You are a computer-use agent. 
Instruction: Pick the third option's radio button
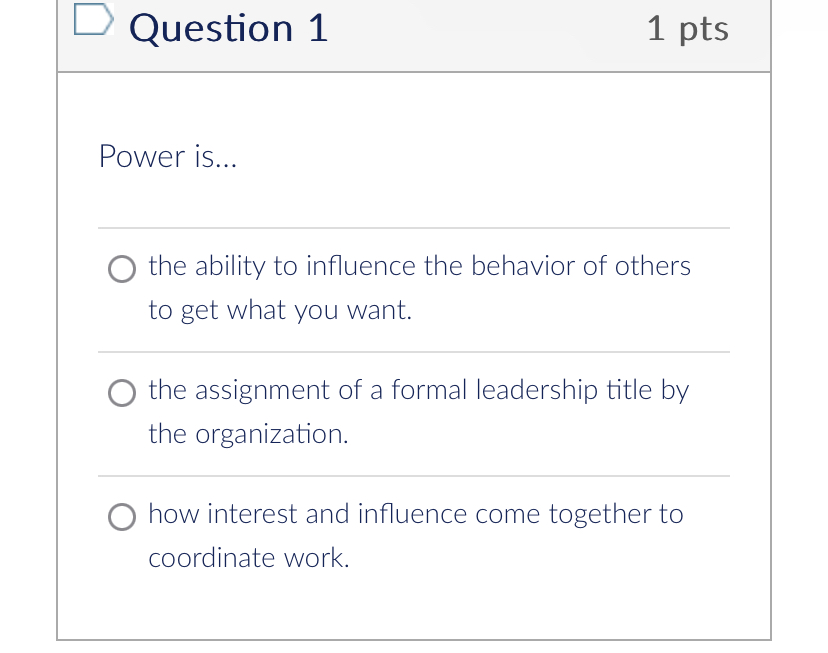[x=121, y=517]
